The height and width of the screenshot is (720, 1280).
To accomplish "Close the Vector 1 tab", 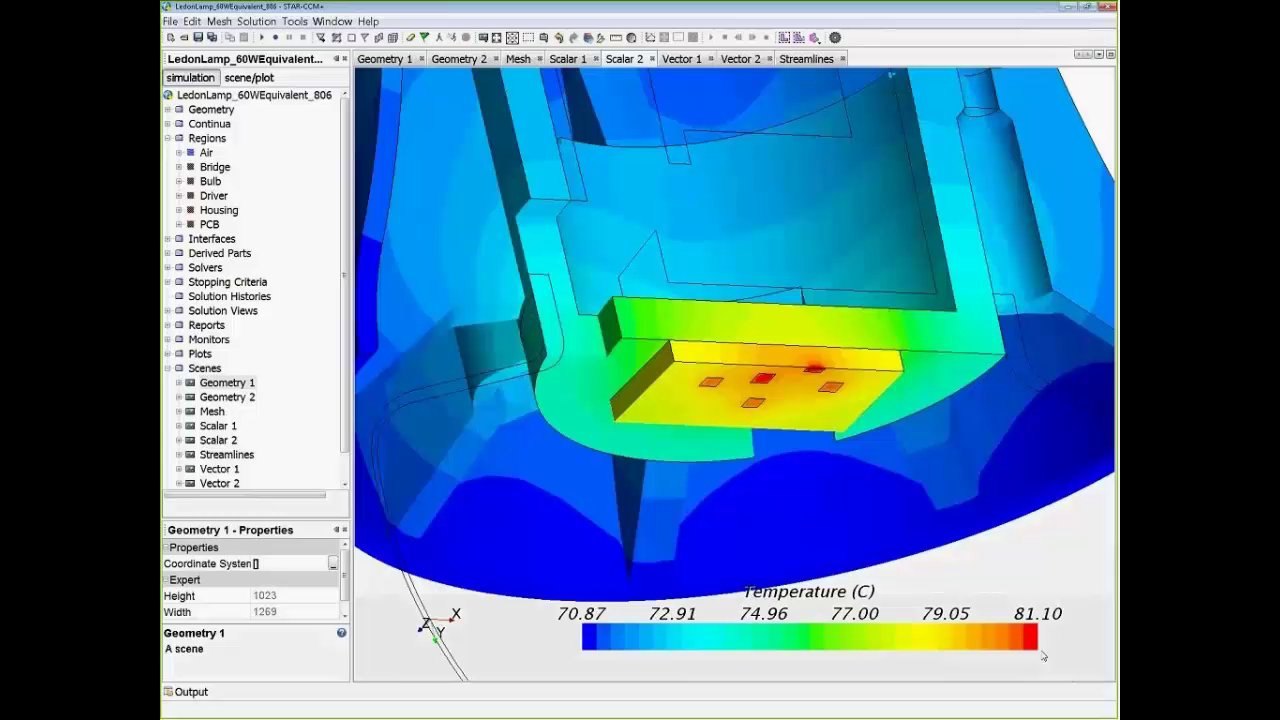I will 710,59.
